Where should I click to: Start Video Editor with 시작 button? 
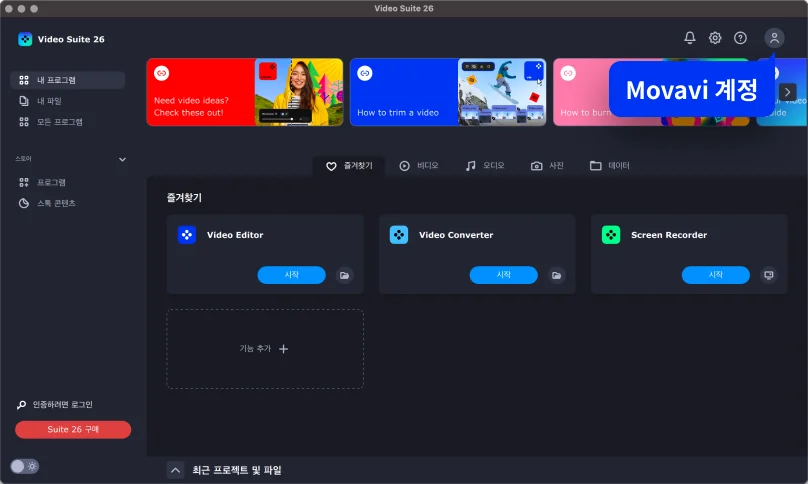point(292,275)
